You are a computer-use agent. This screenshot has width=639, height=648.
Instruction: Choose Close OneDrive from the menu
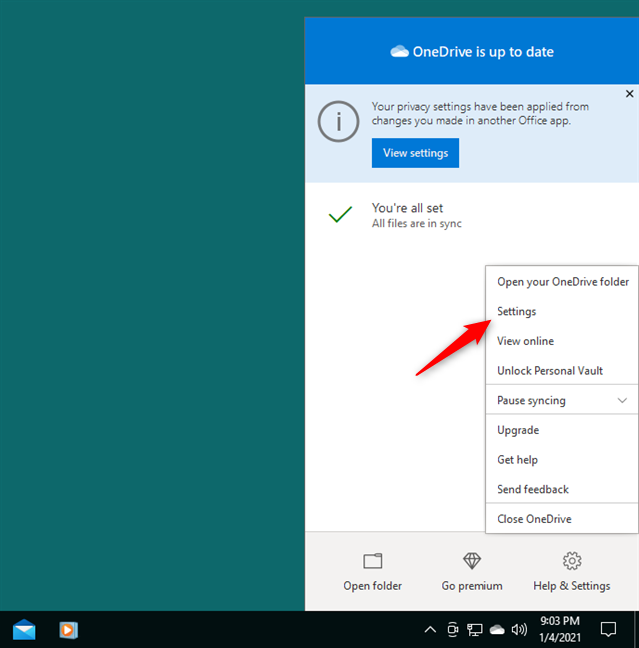point(562,519)
